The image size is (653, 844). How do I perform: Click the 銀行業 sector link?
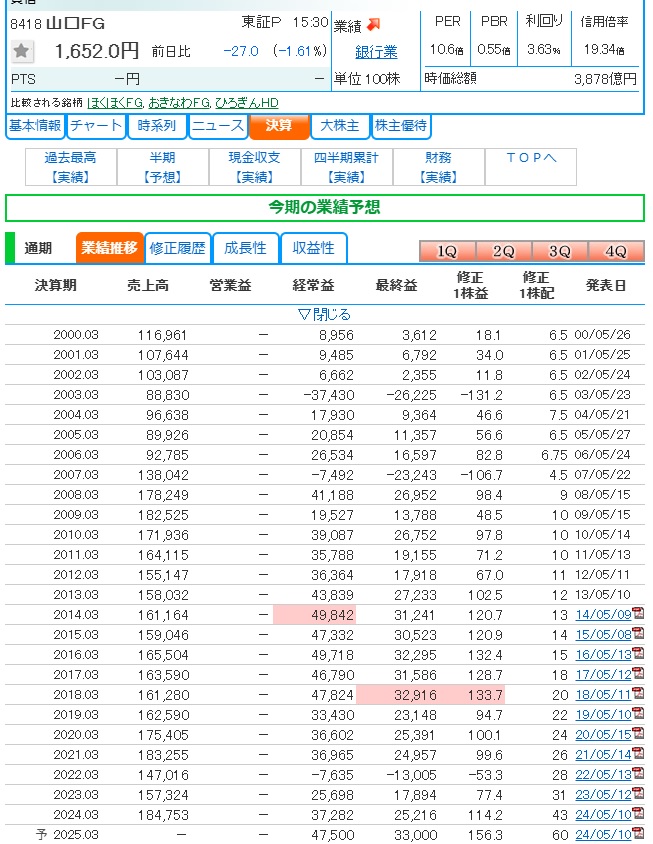click(376, 52)
